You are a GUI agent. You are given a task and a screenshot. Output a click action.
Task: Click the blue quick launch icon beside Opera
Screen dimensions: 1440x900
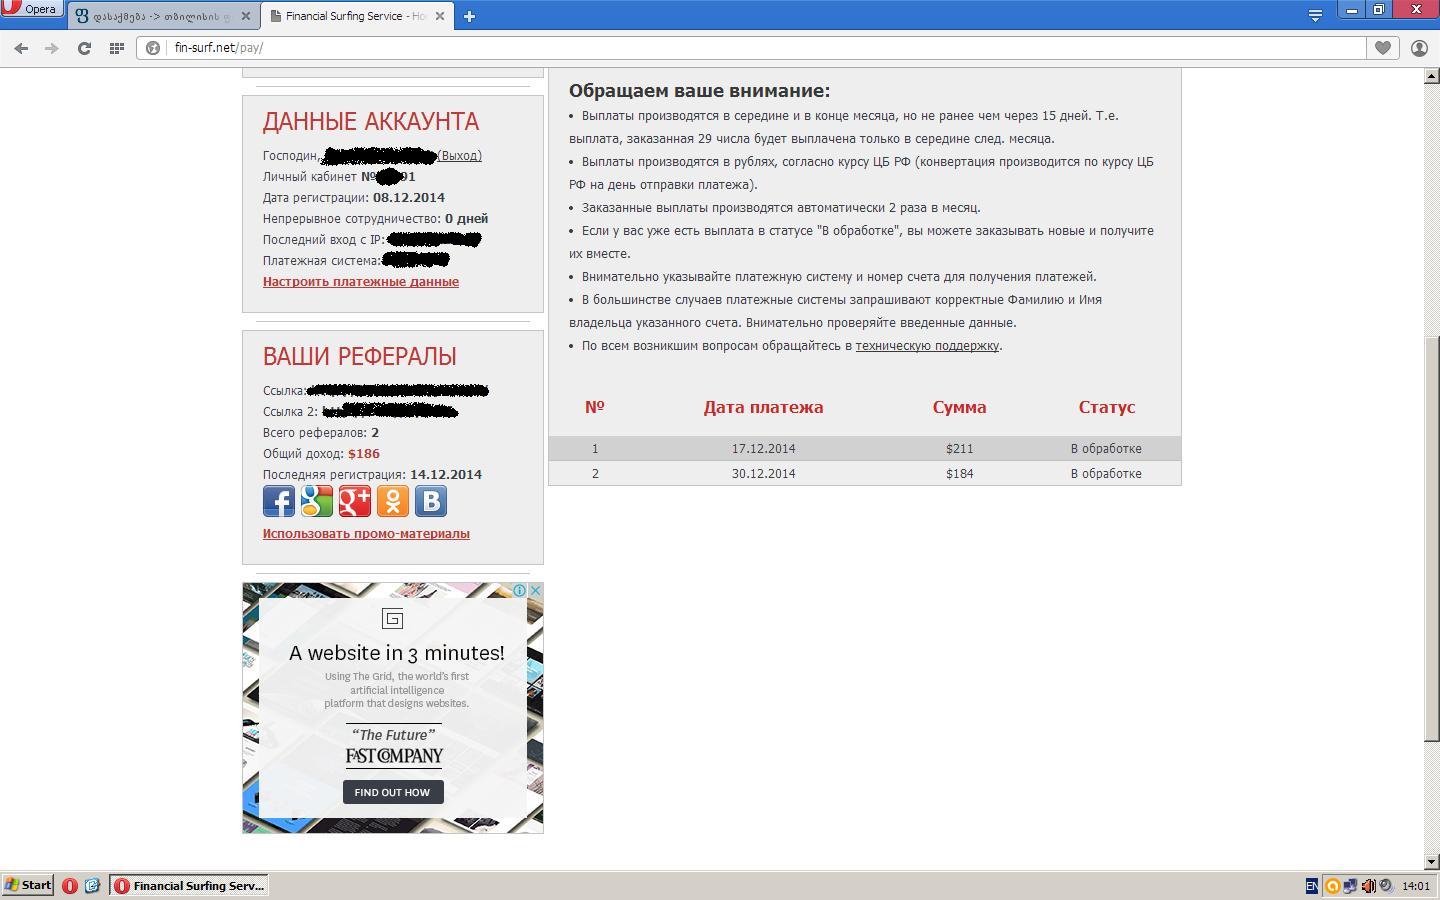click(x=92, y=886)
